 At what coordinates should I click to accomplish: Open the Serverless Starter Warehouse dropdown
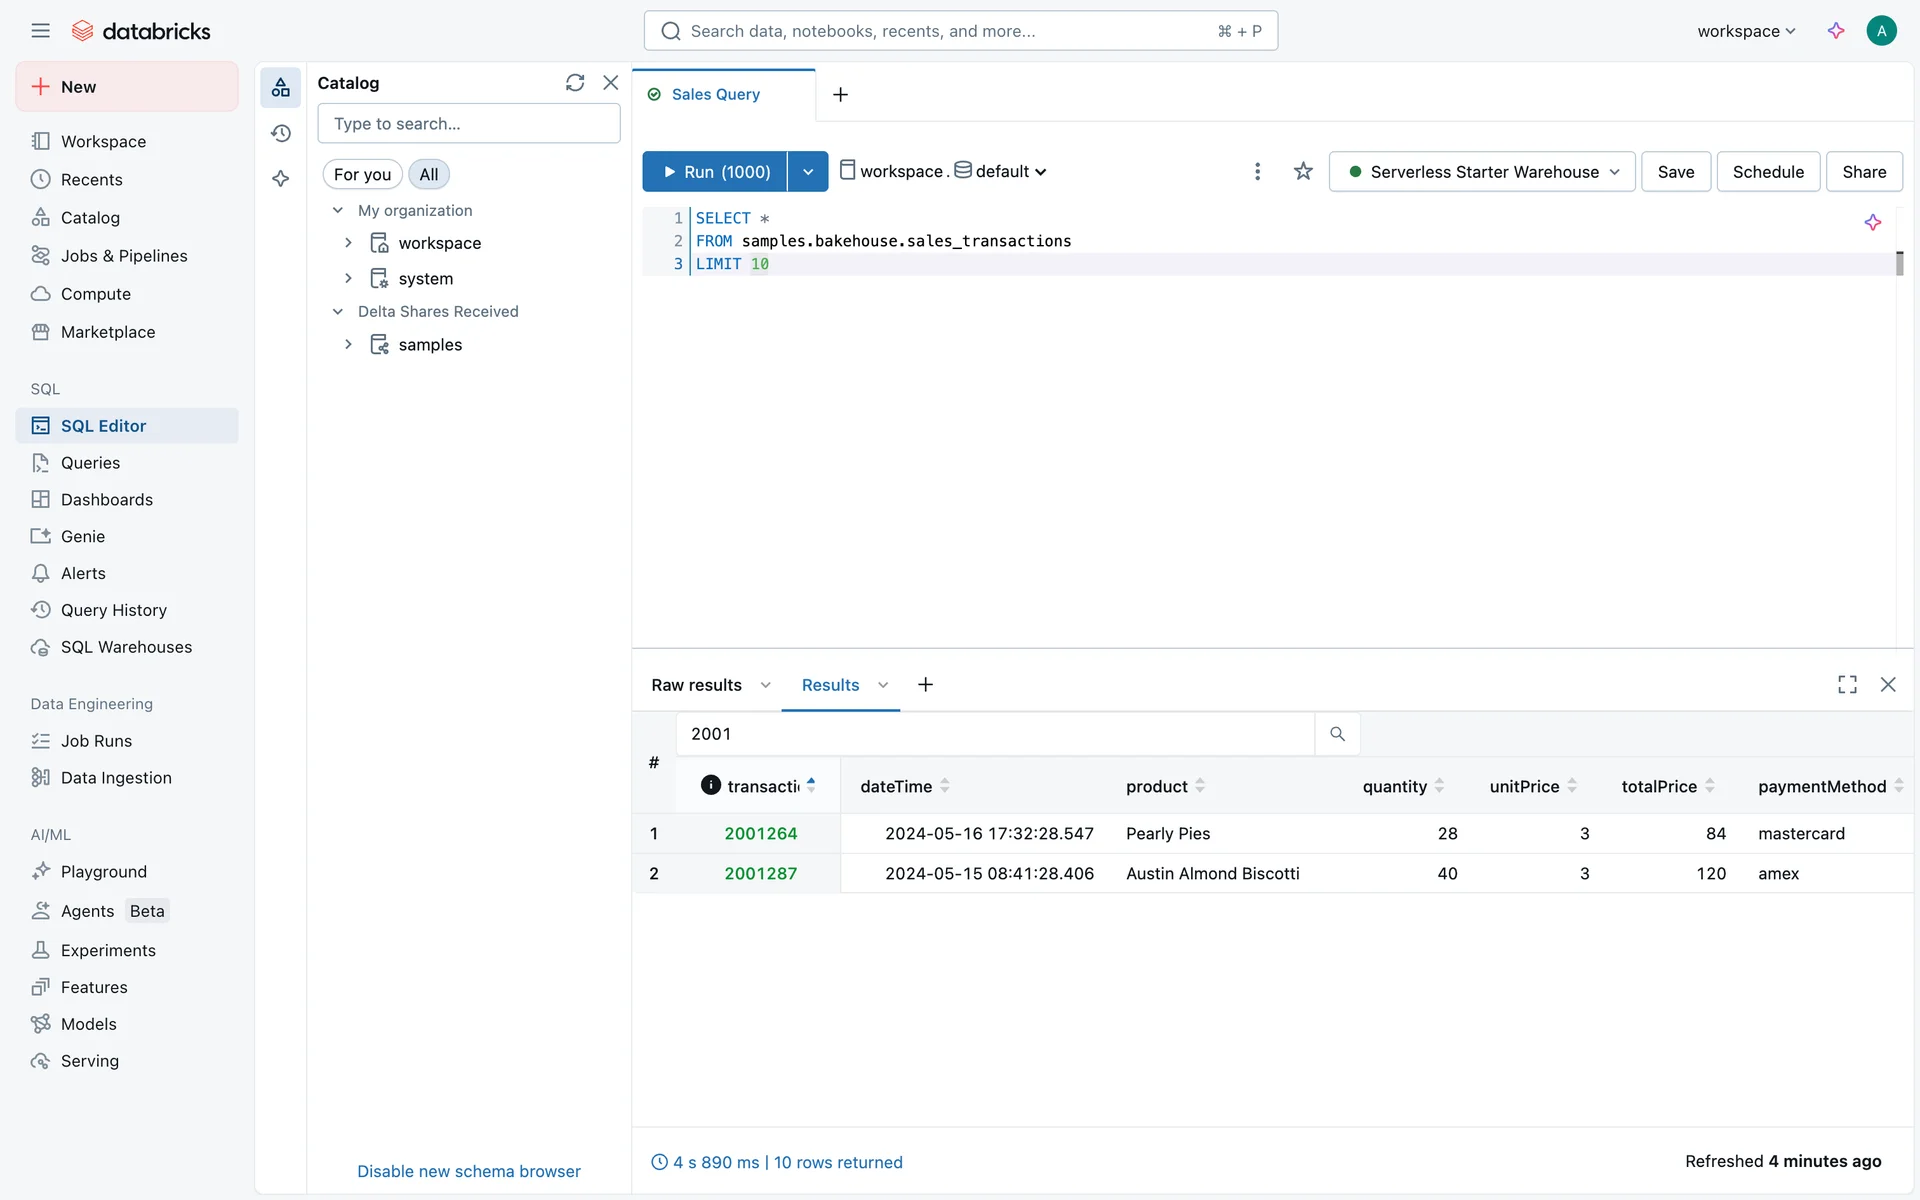[x=1482, y=172]
